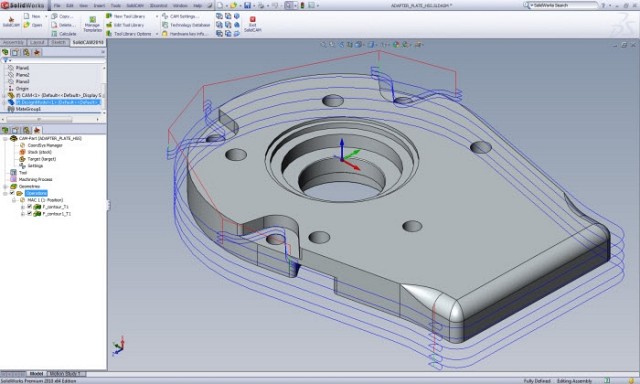The height and width of the screenshot is (384, 640).
Task: Click Apply Scene icon
Action: [x=405, y=44]
